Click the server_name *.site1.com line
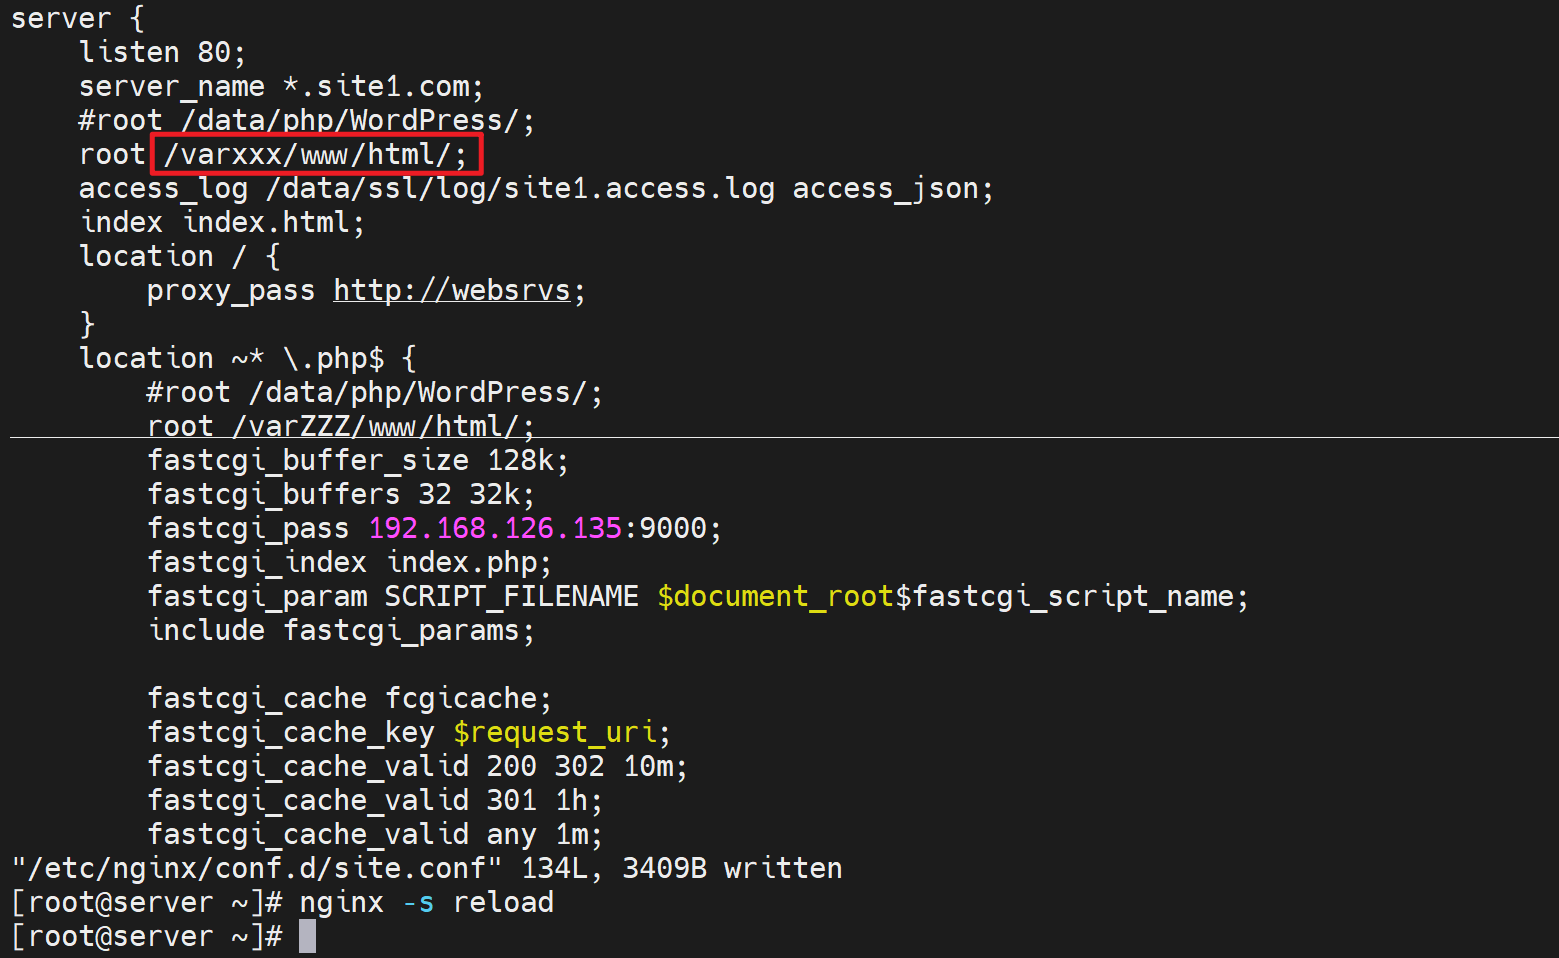This screenshot has width=1559, height=958. (281, 87)
